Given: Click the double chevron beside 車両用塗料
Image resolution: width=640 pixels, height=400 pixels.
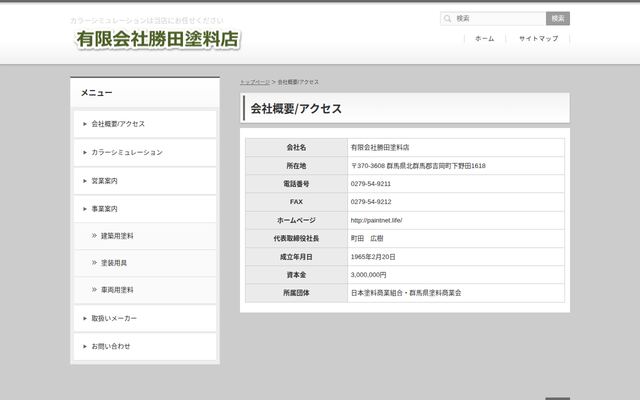Looking at the screenshot, I should 94,289.
